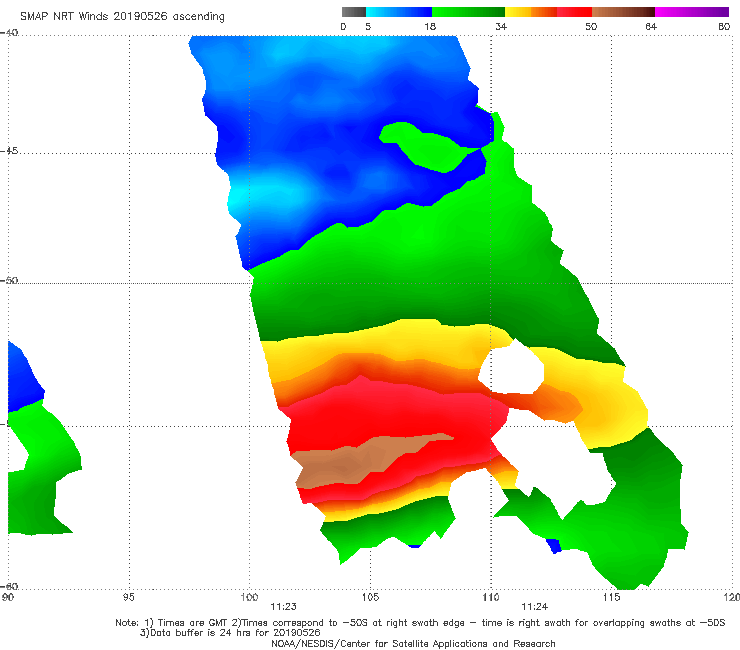Click the NOAA/NESDIS credit line
The image size is (740, 650).
[x=413, y=643]
